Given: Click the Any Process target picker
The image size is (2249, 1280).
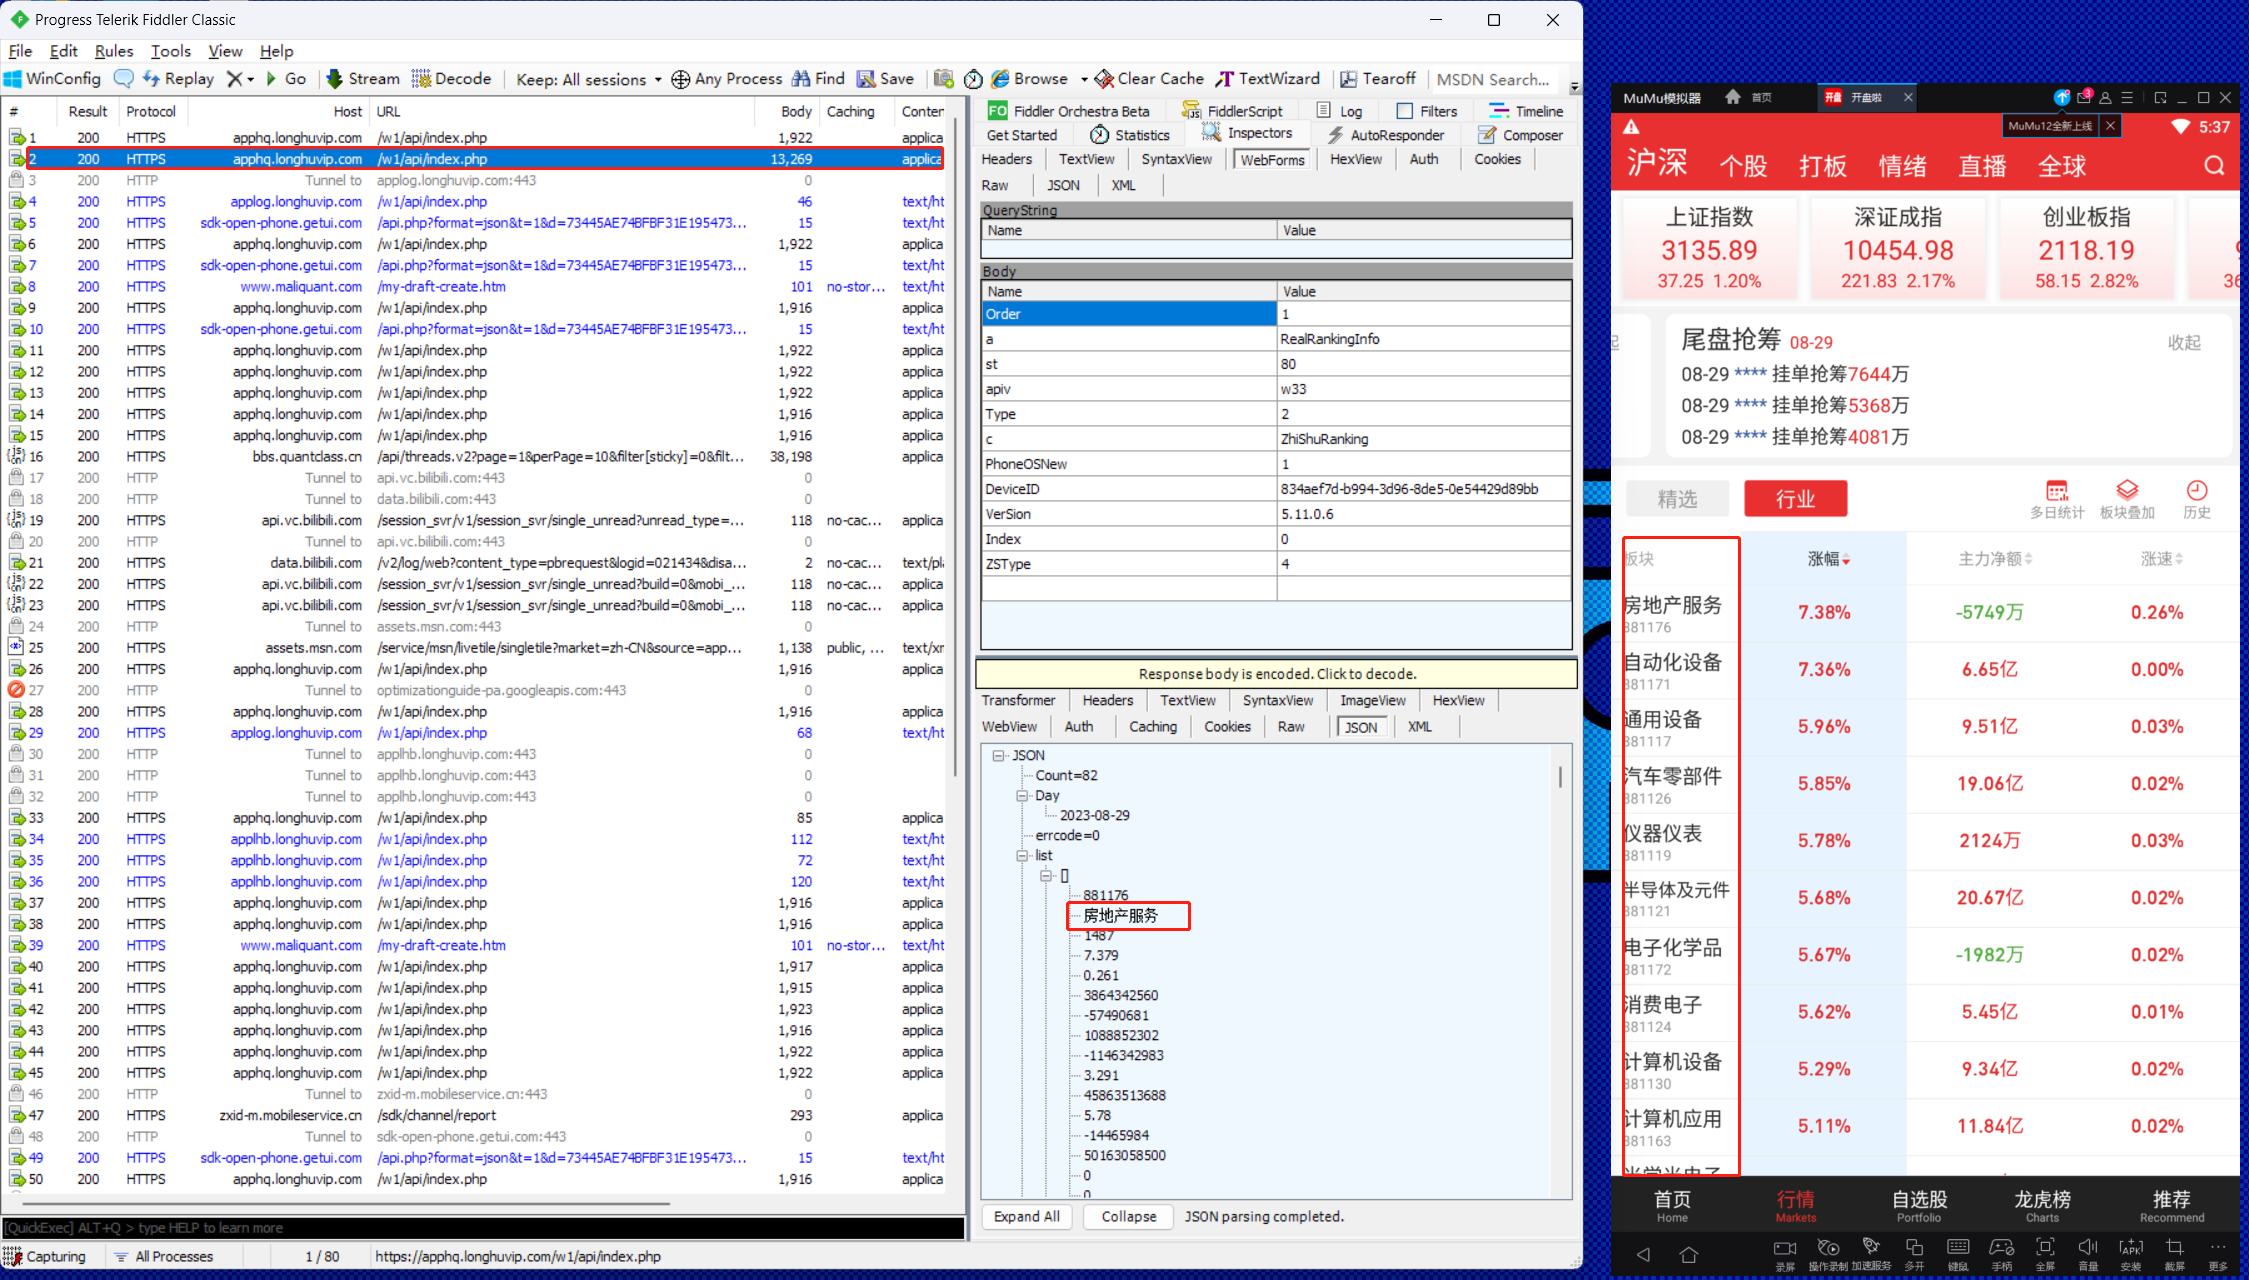Looking at the screenshot, I should (727, 79).
